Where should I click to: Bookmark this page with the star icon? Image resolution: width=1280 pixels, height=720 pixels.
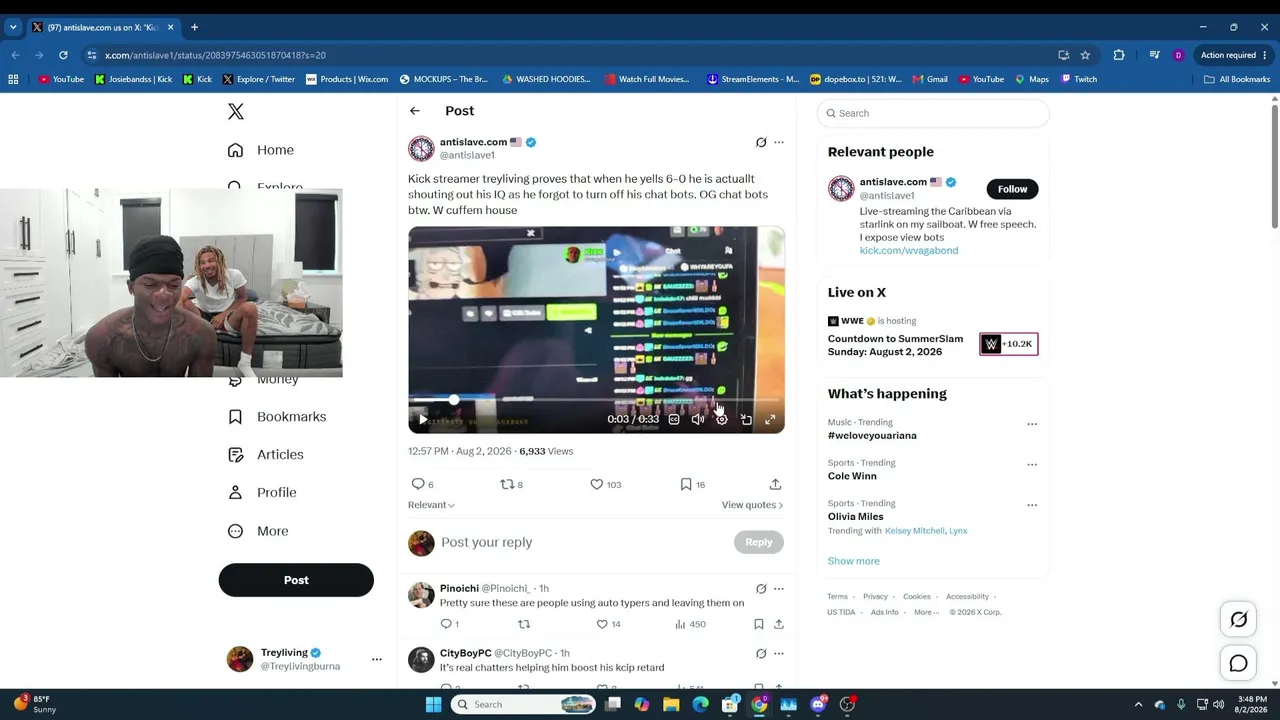point(1085,55)
